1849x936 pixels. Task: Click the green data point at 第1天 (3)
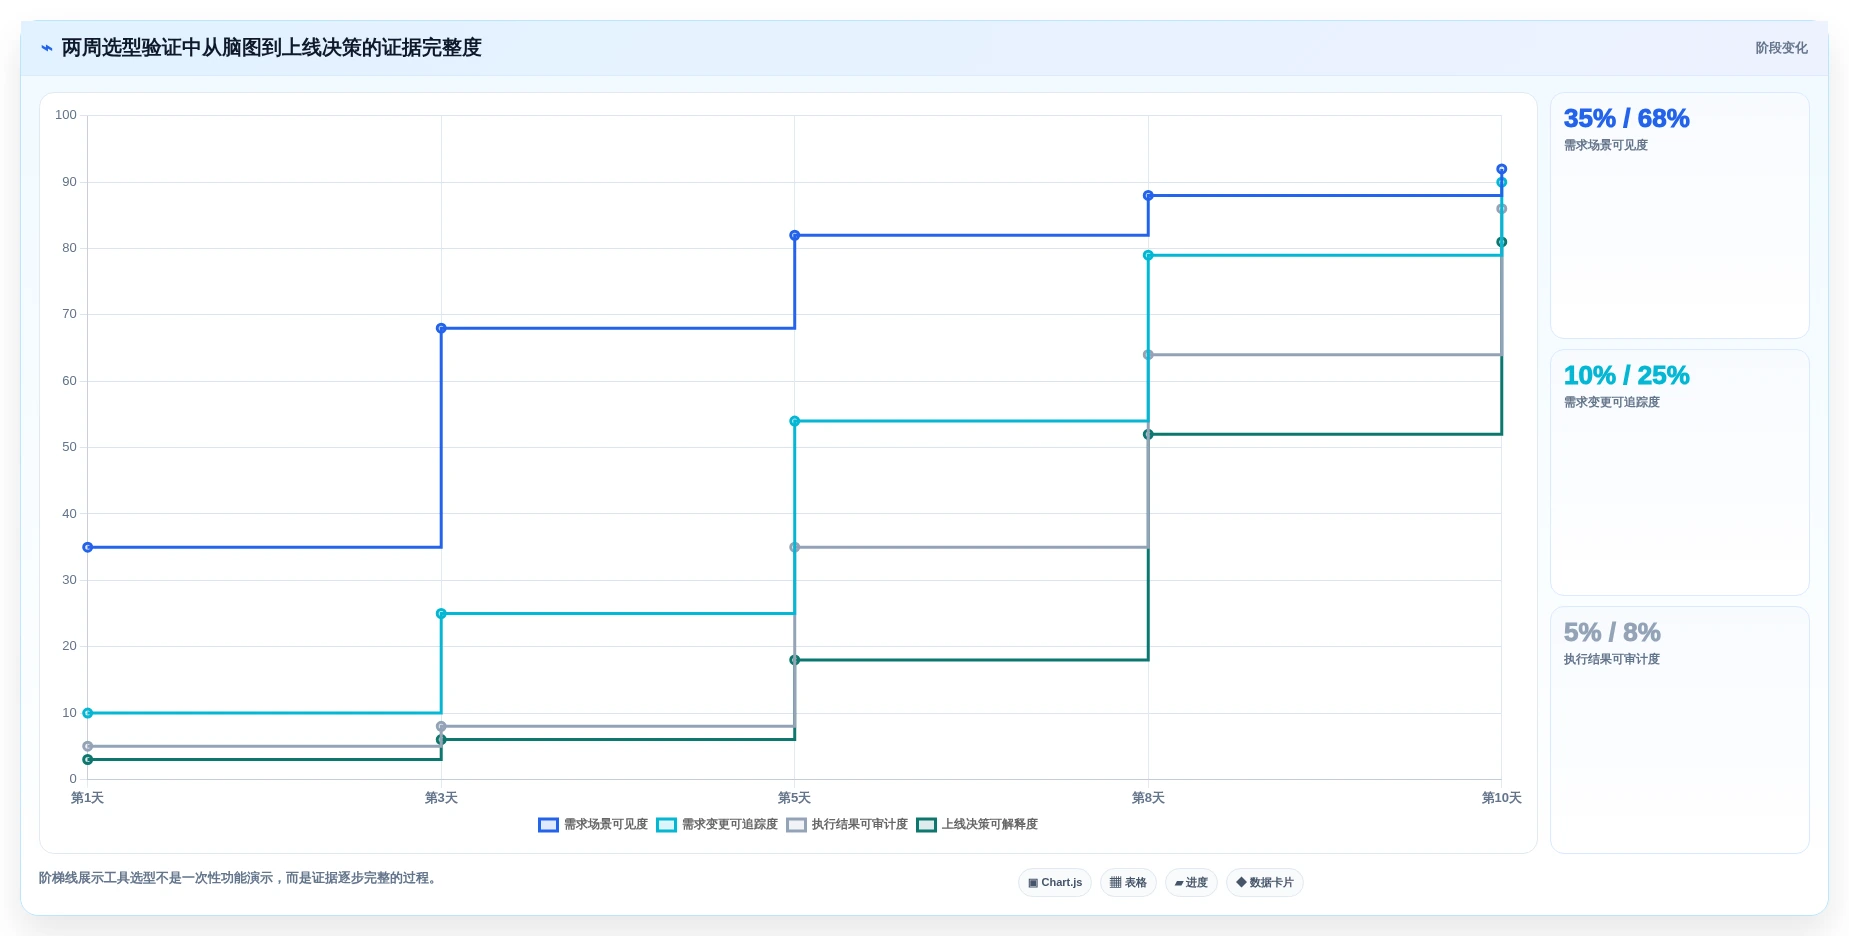(x=88, y=760)
